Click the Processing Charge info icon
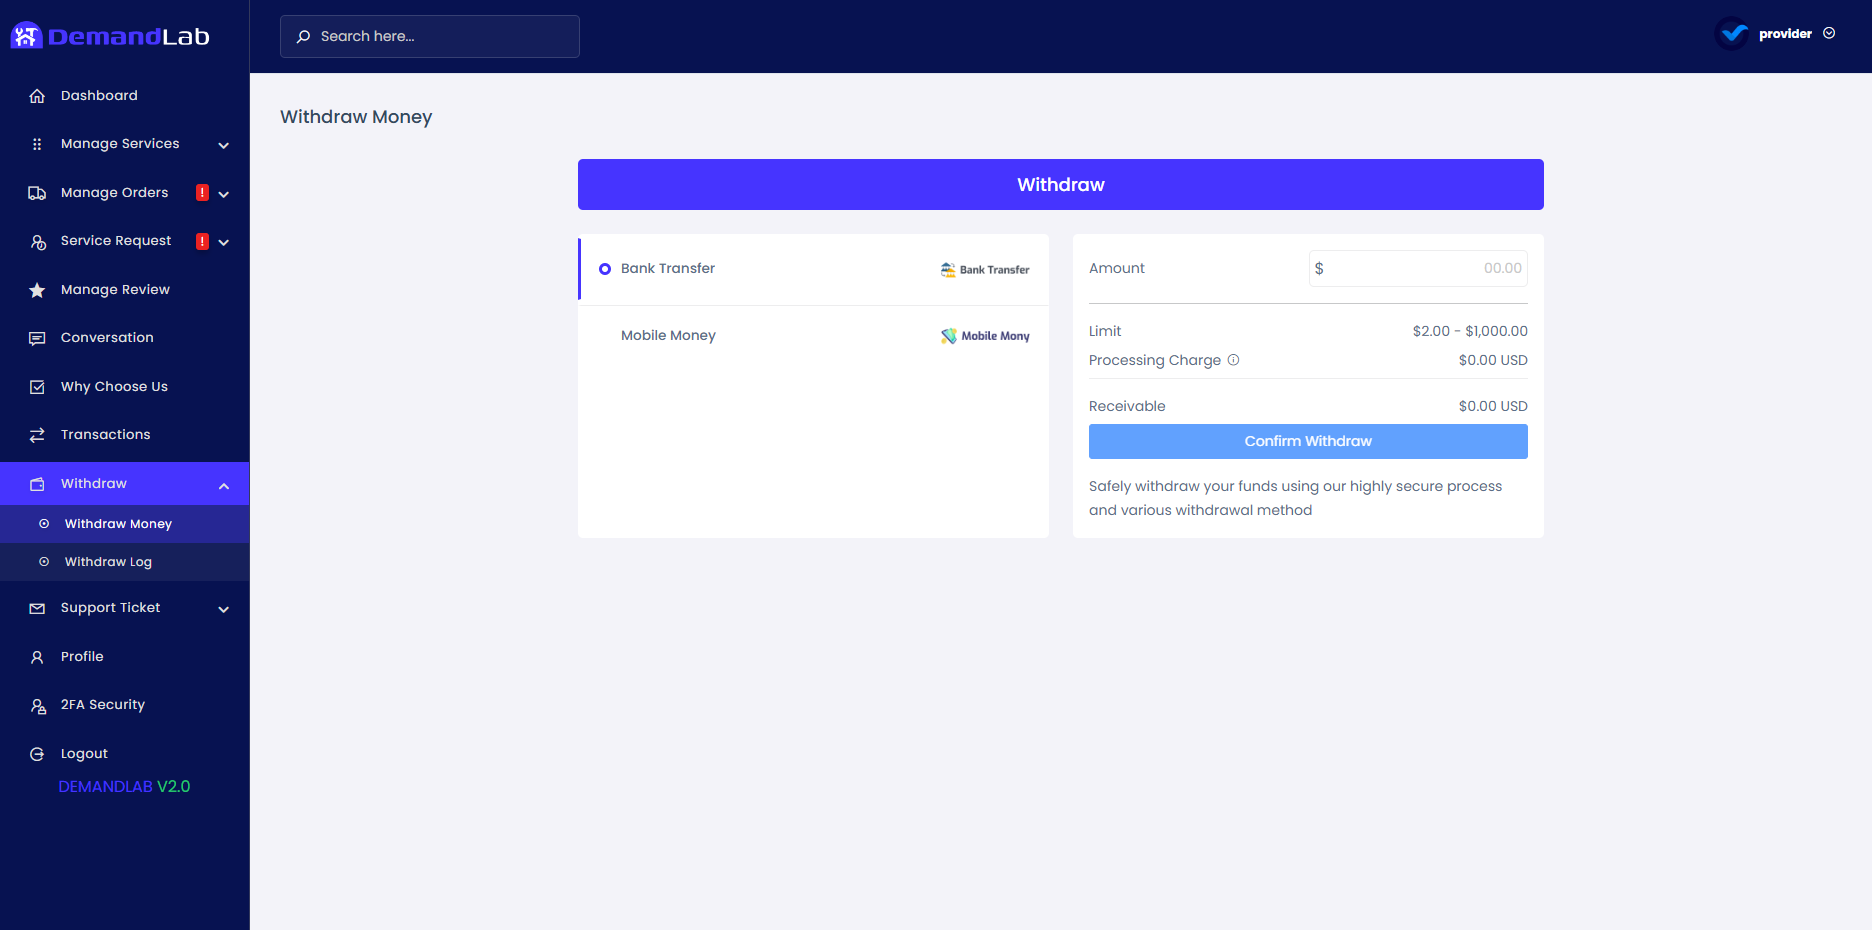 1234,360
